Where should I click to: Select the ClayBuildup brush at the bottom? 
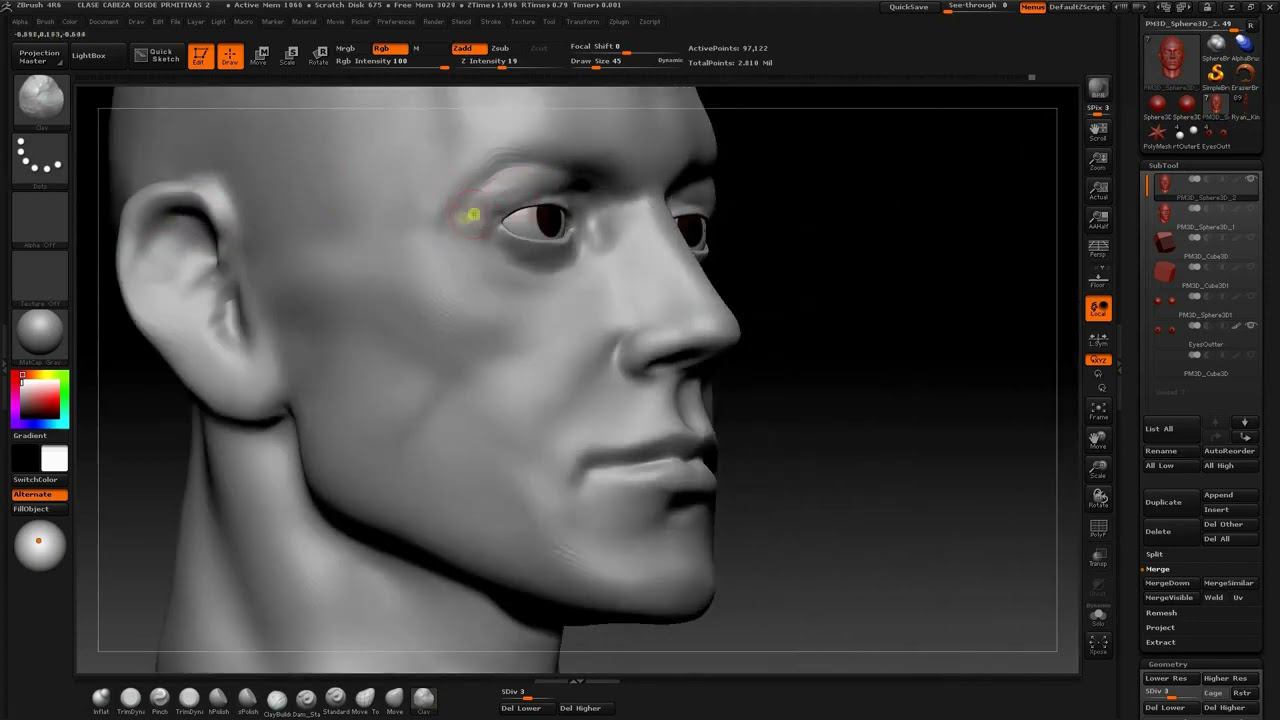tap(277, 701)
